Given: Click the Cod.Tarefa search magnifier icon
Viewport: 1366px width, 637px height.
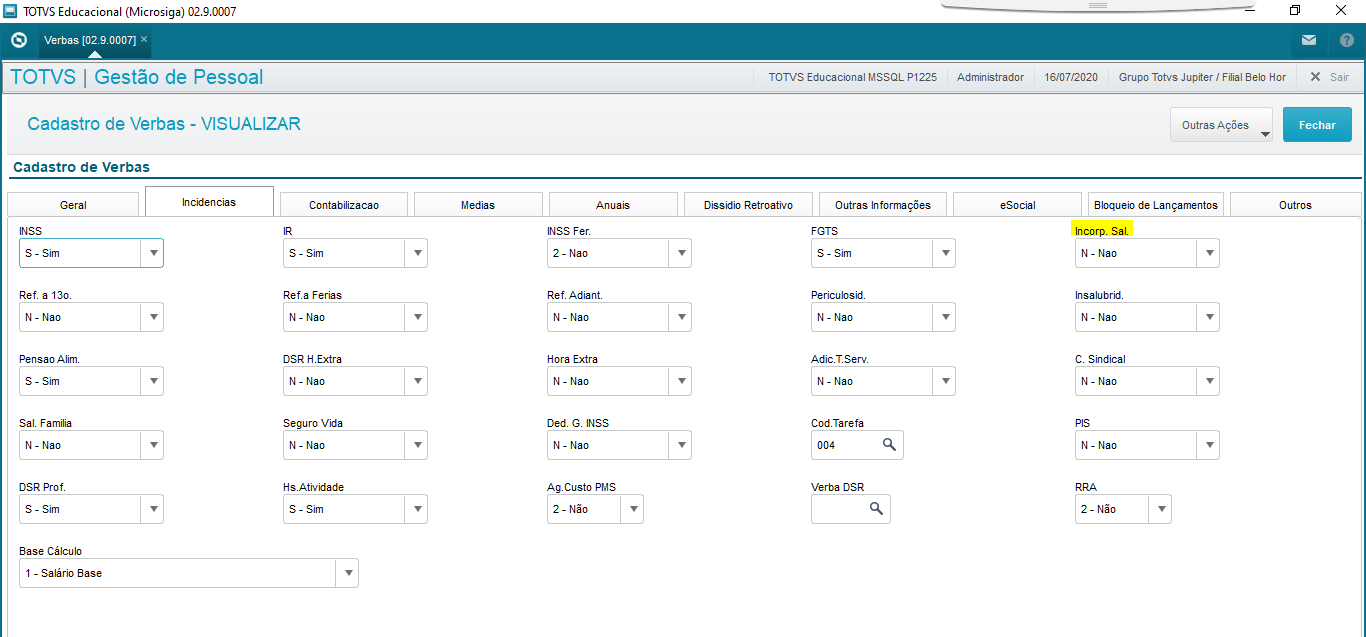Looking at the screenshot, I should tap(889, 445).
